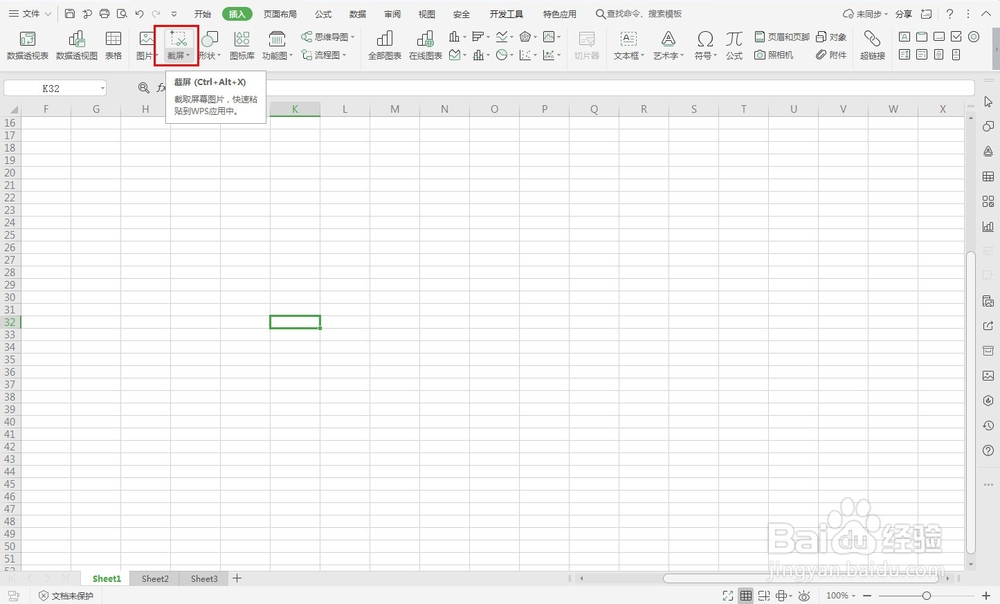Insert an equation (公式 pi icon)
This screenshot has height=604, width=1000.
[x=734, y=45]
